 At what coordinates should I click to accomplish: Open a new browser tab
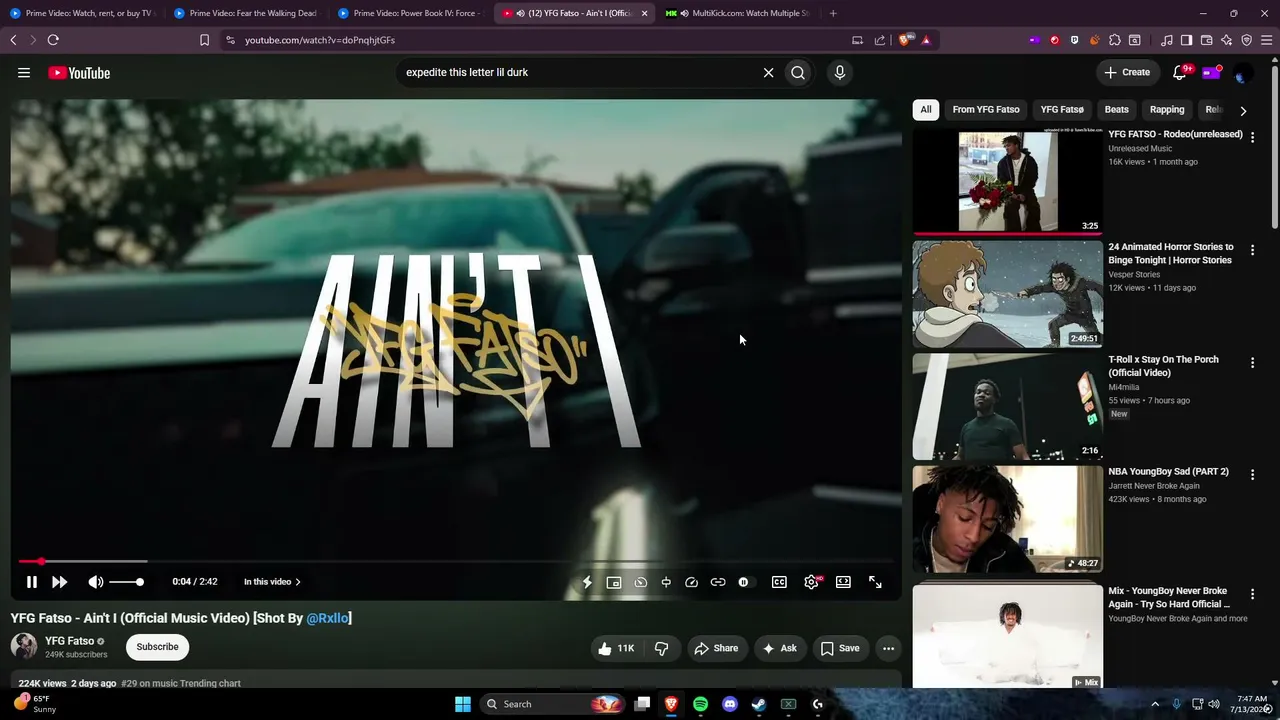tap(833, 13)
